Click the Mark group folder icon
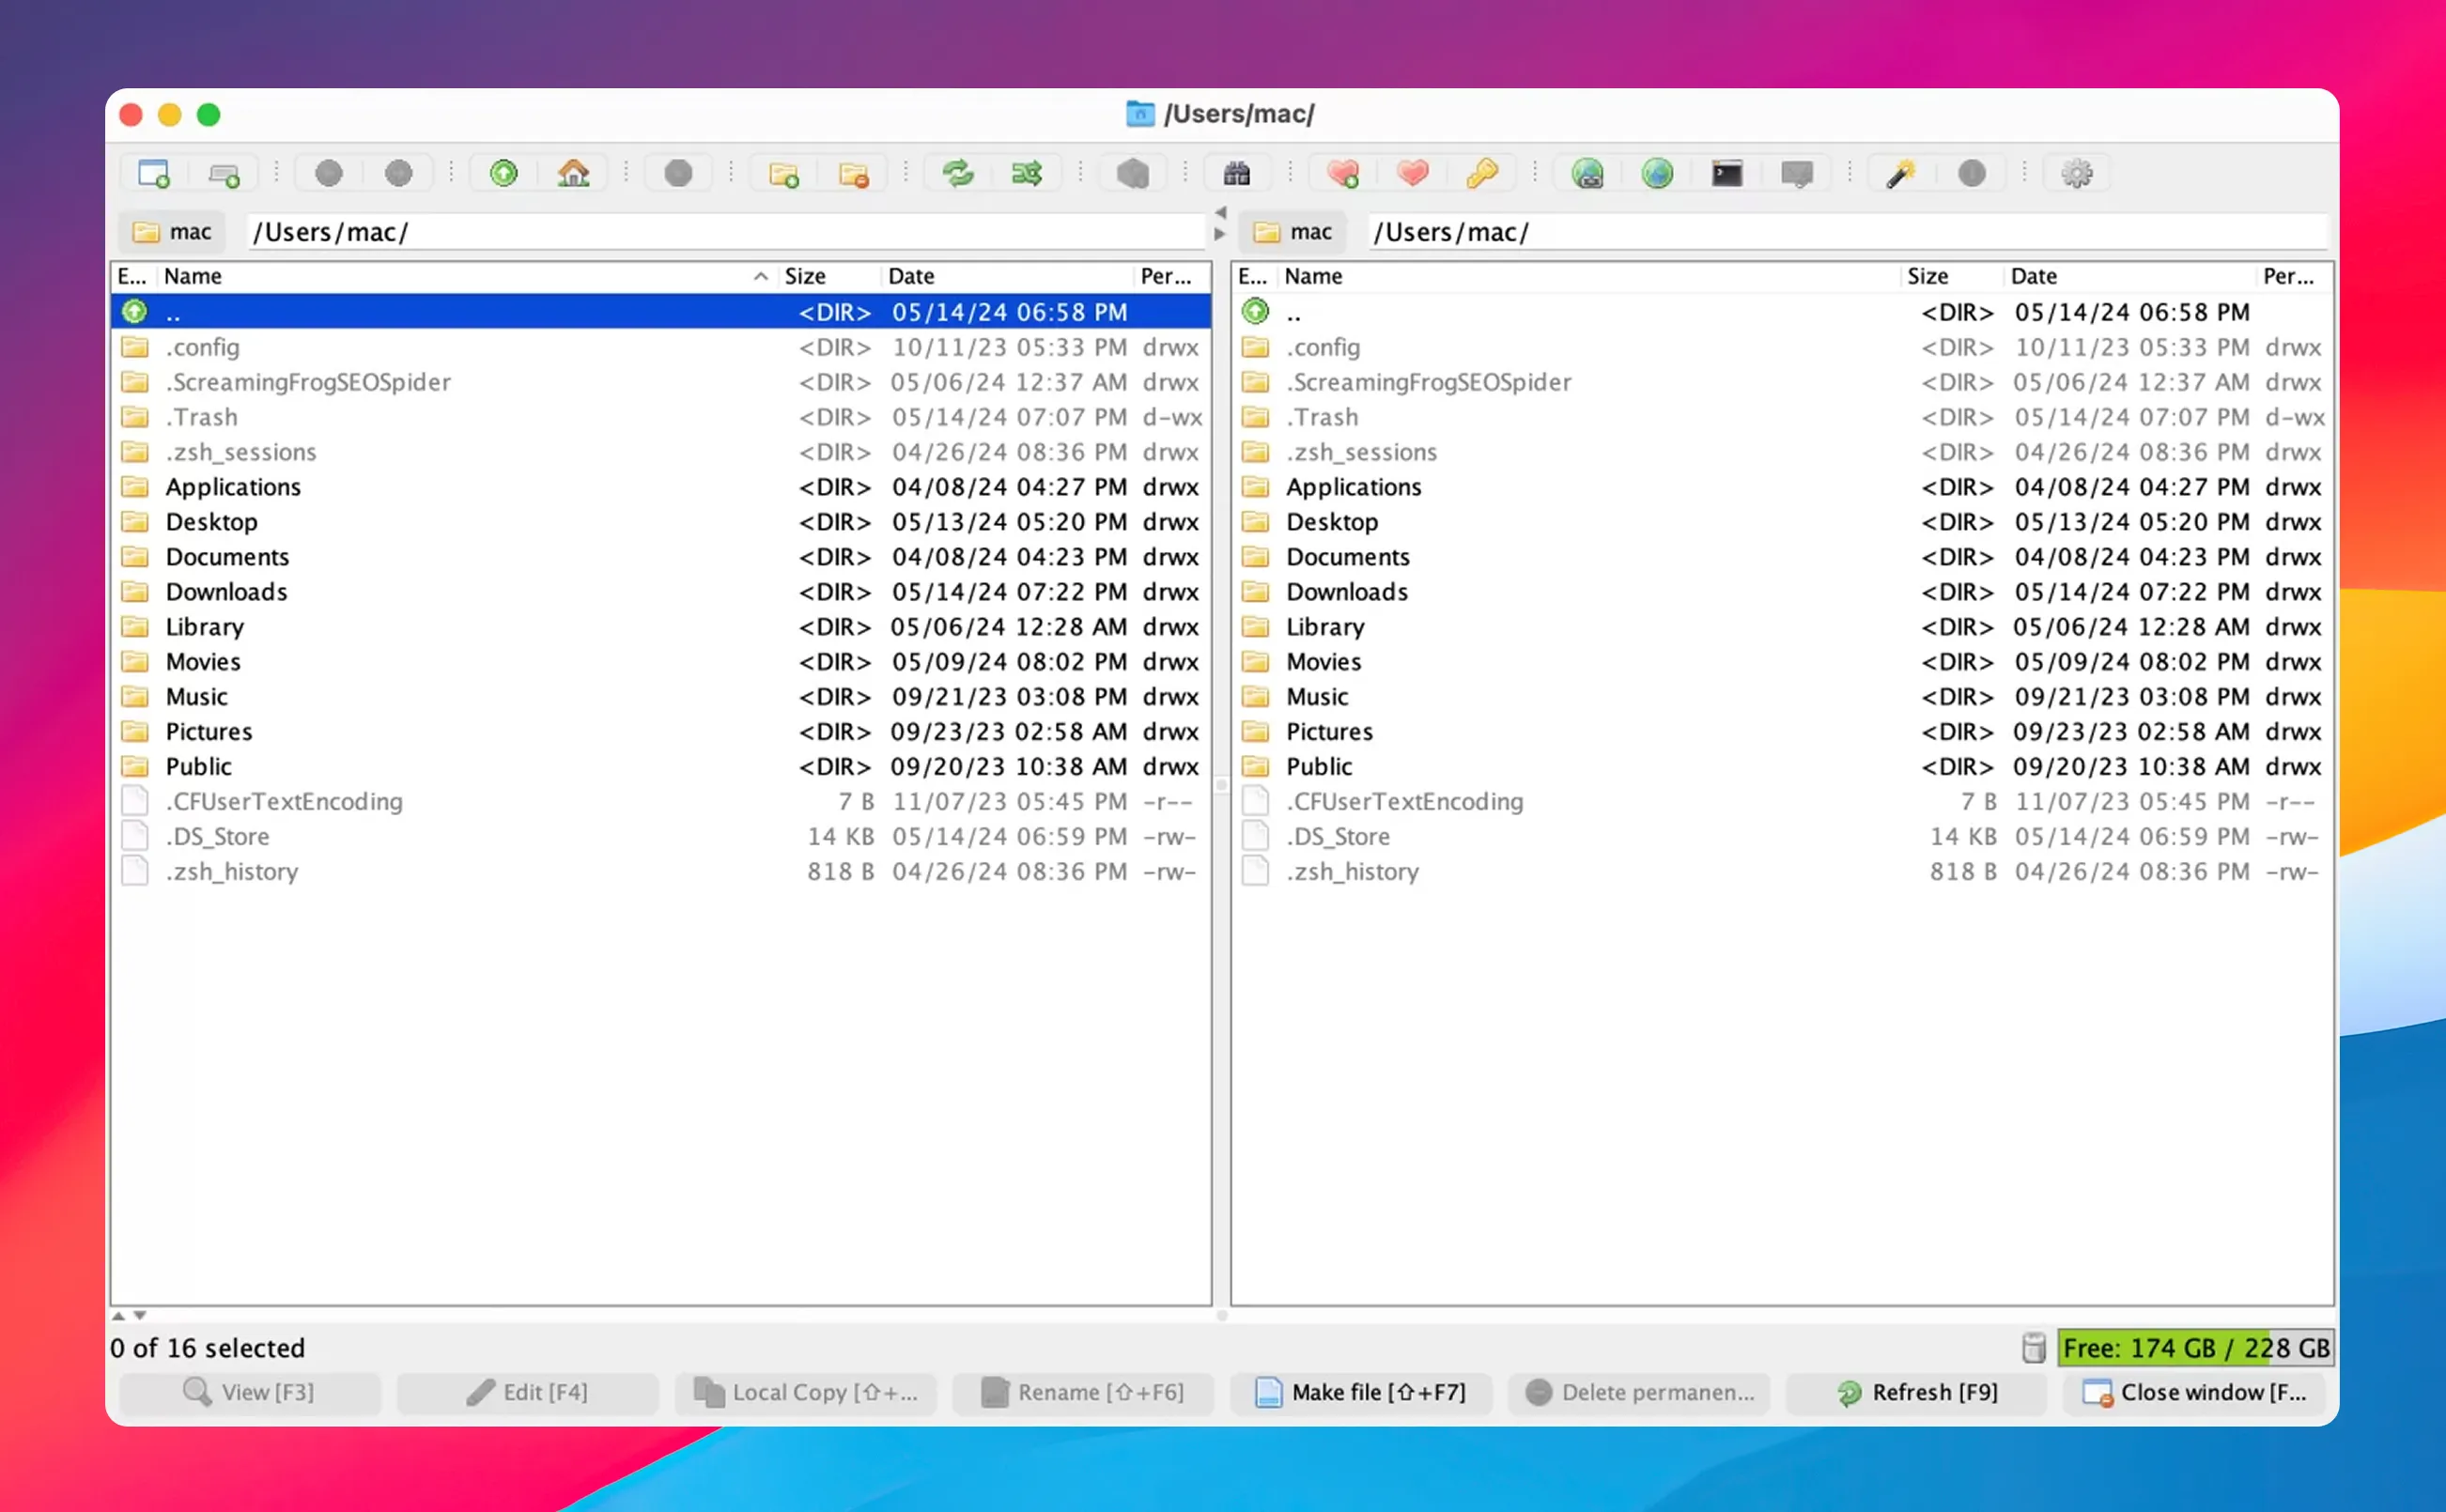 coord(784,174)
